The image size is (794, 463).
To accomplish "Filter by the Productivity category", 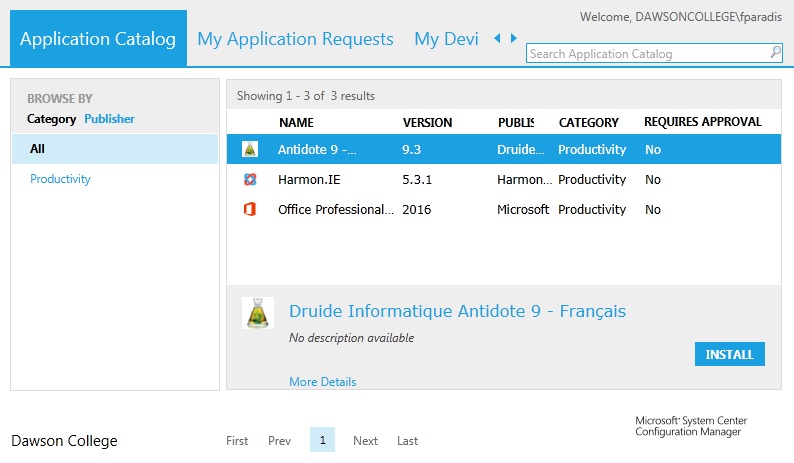I will [x=60, y=179].
